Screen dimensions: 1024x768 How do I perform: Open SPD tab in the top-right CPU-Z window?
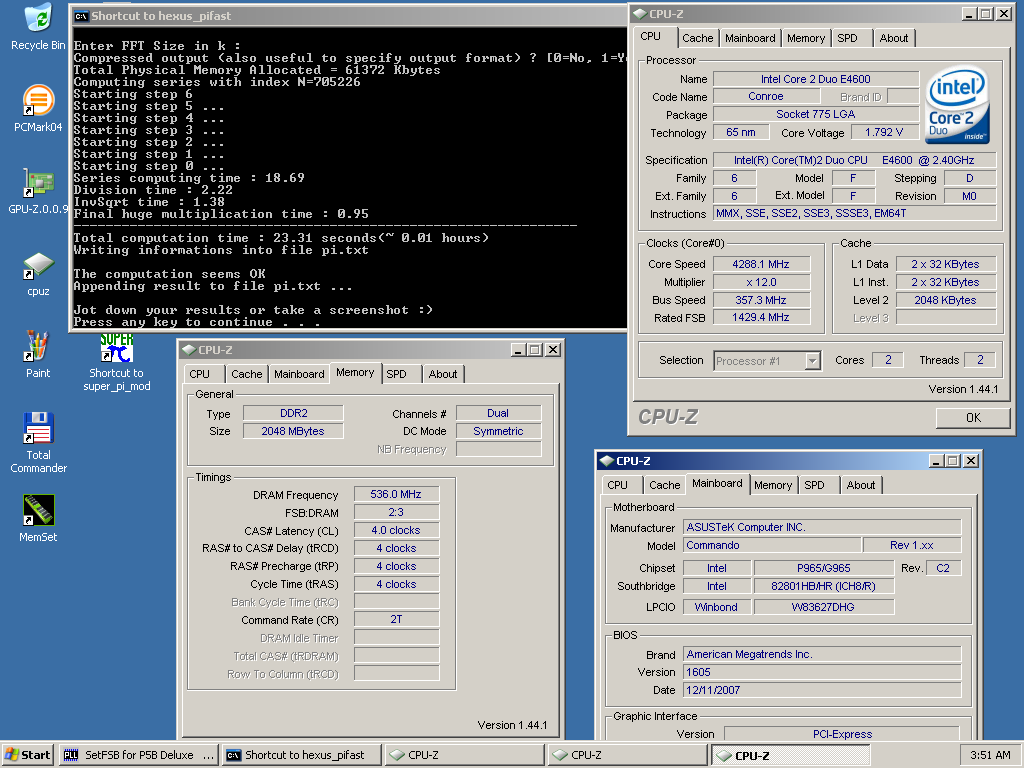pyautogui.click(x=847, y=38)
